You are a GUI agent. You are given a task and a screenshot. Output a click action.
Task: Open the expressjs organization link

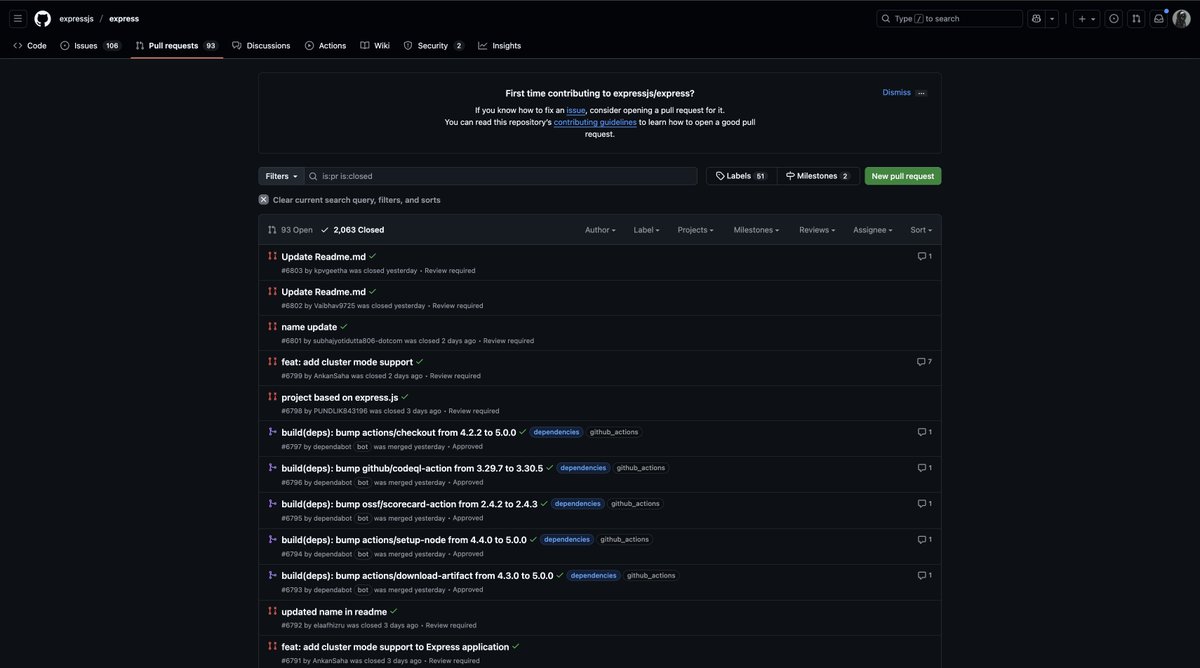click(75, 18)
